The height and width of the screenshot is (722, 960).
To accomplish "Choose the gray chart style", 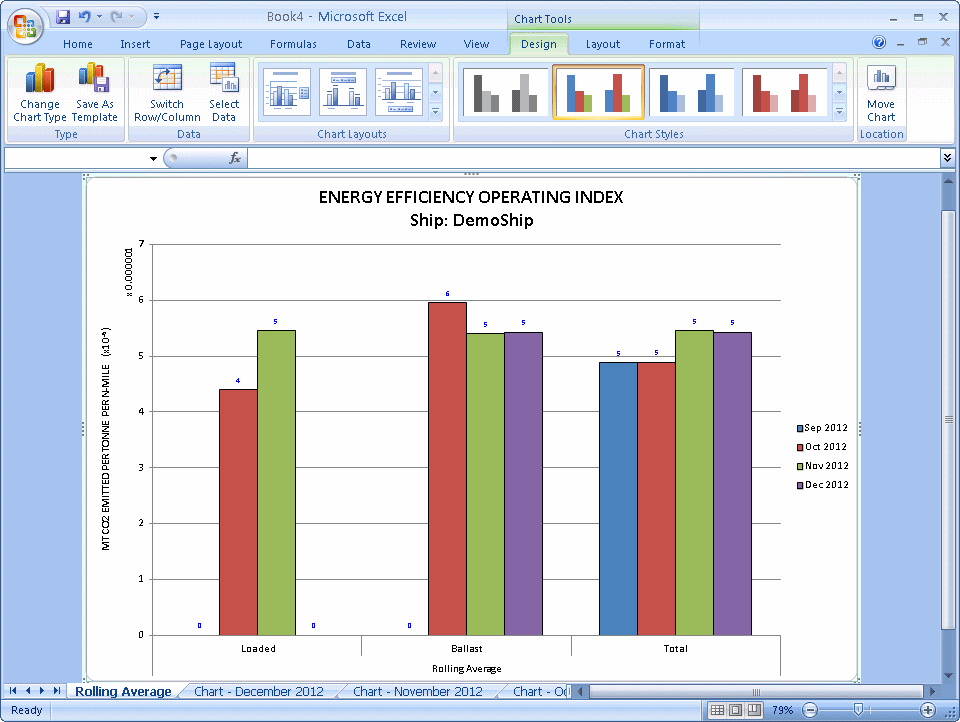I will (x=505, y=92).
